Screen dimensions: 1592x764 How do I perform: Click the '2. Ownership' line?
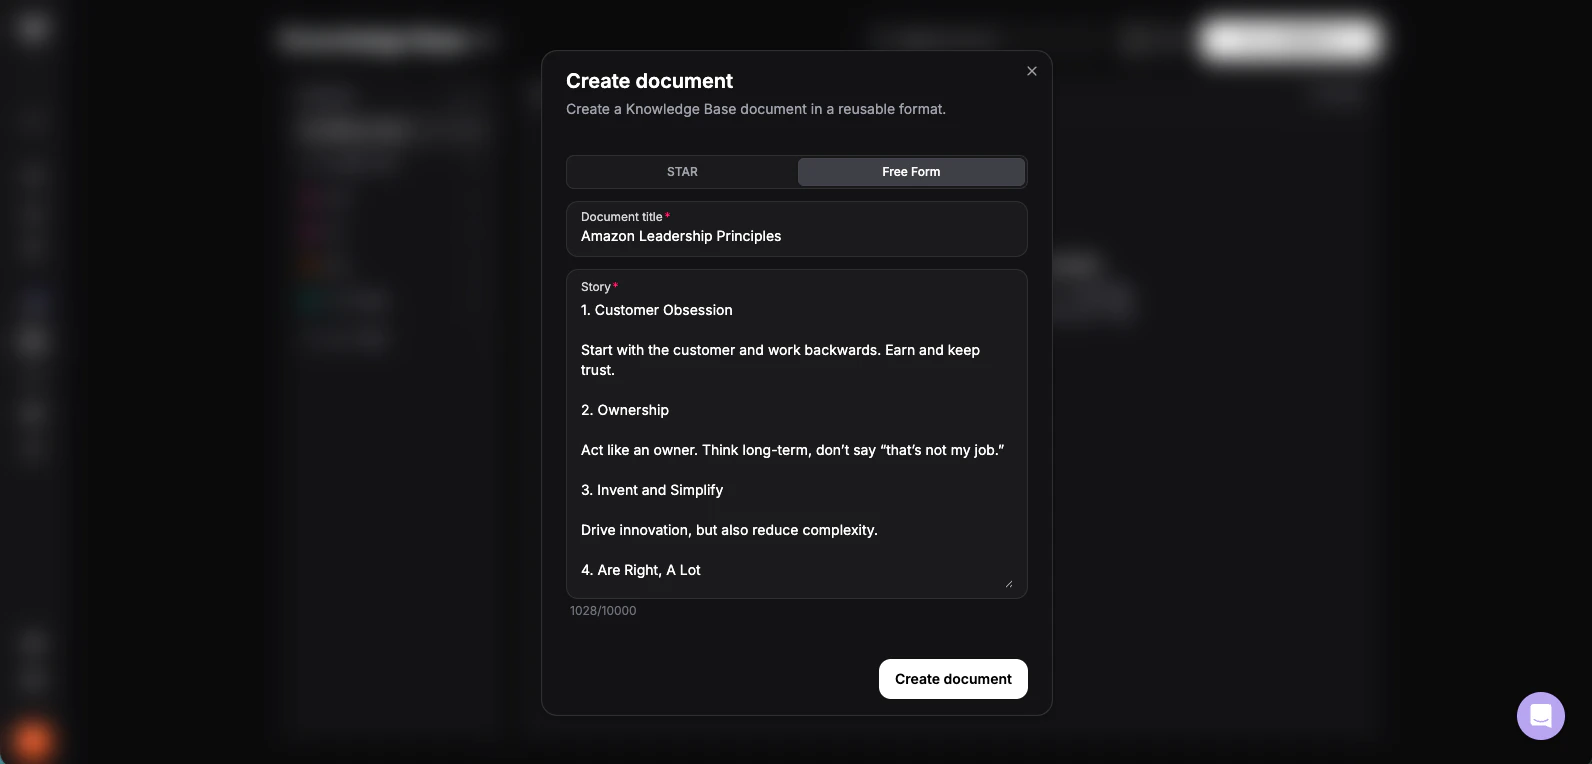coord(625,410)
